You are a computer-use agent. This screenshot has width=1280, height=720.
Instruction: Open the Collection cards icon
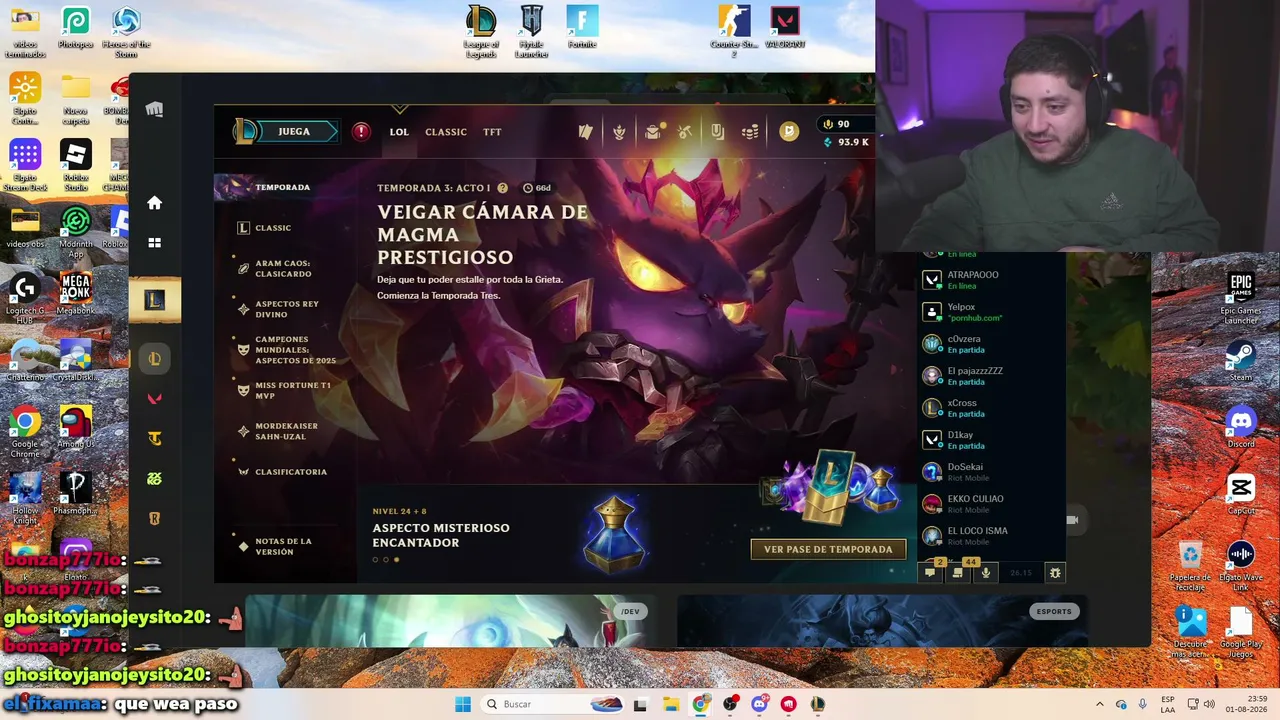(x=586, y=132)
